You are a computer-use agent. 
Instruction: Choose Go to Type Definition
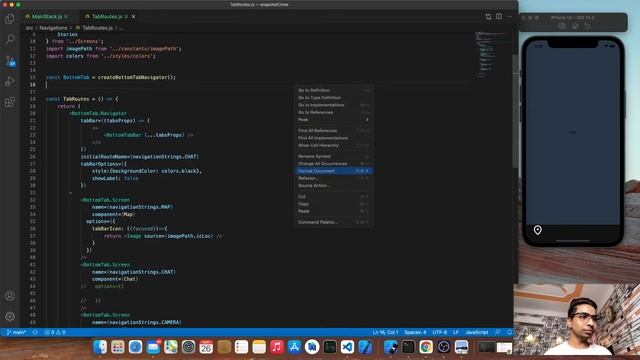(333, 98)
